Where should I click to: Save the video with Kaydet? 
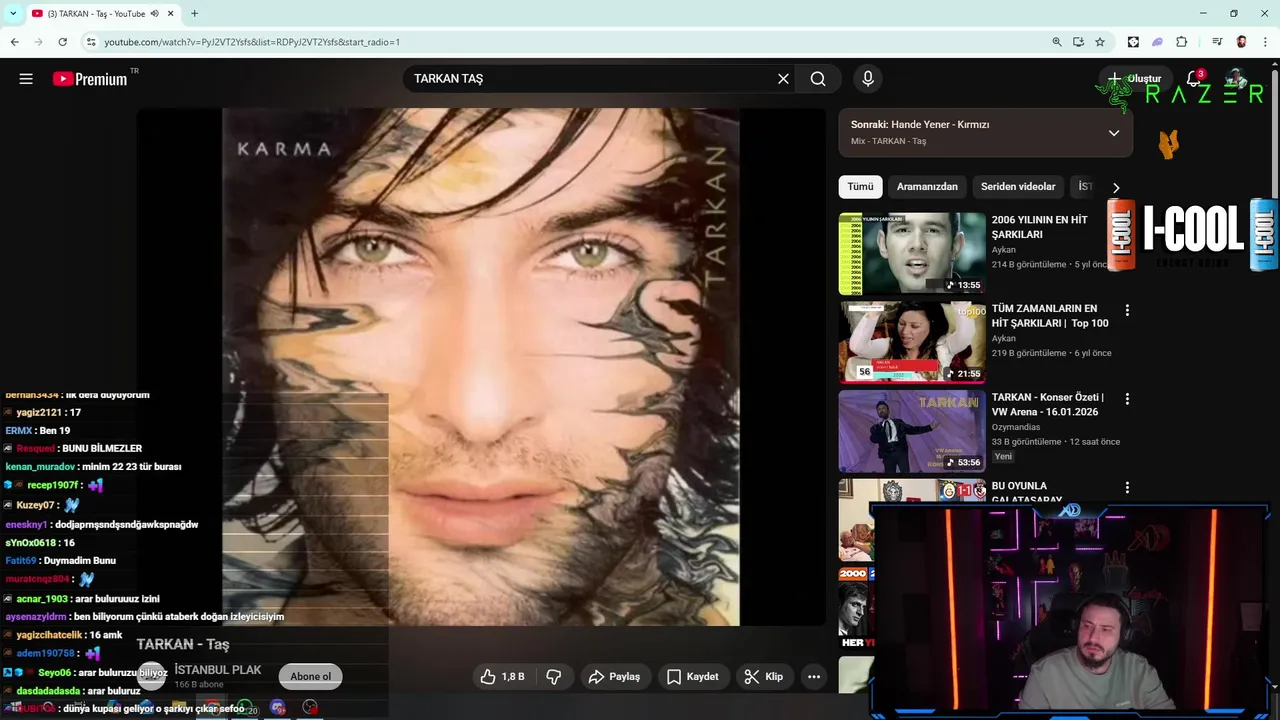(692, 677)
